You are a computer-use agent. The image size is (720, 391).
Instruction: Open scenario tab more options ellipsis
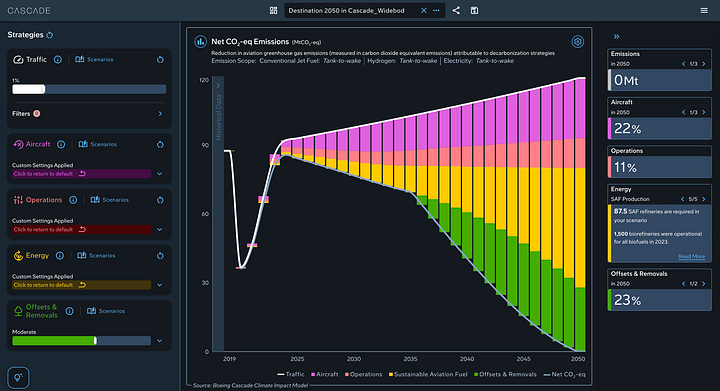tap(436, 11)
